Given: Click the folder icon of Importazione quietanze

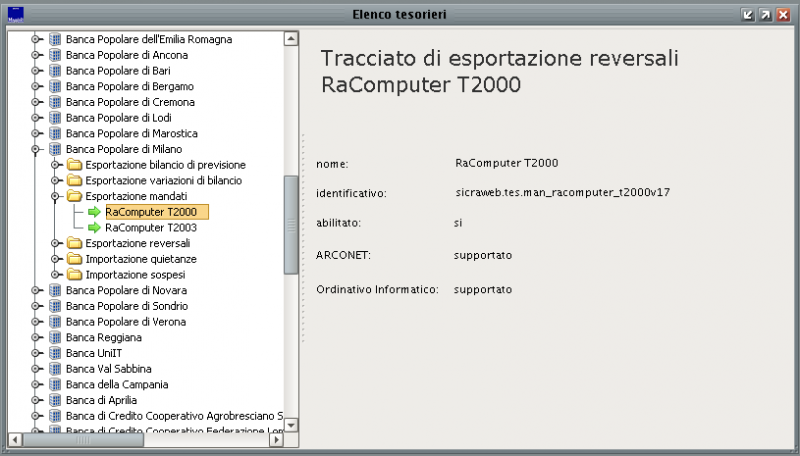Looking at the screenshot, I should point(74,259).
